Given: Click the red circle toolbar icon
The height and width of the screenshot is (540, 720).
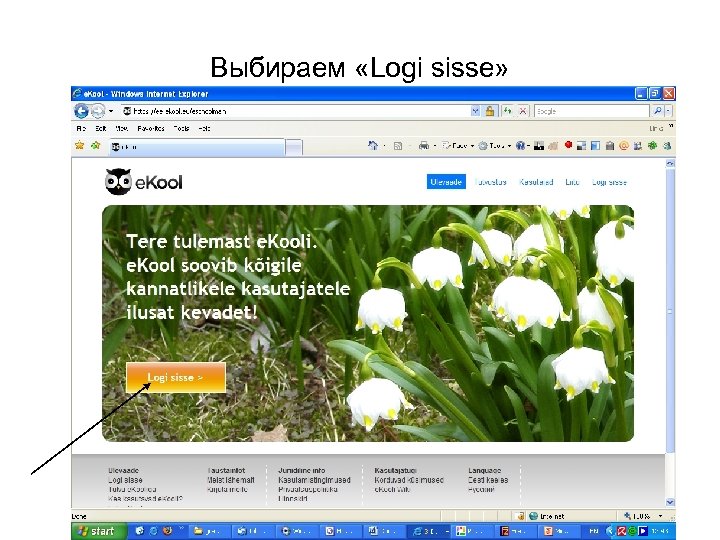Looking at the screenshot, I should pos(568,145).
